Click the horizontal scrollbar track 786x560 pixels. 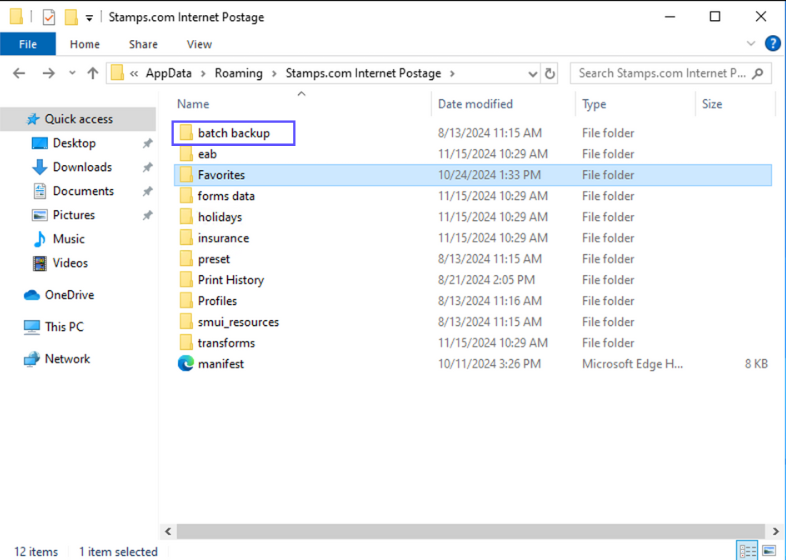(471, 531)
